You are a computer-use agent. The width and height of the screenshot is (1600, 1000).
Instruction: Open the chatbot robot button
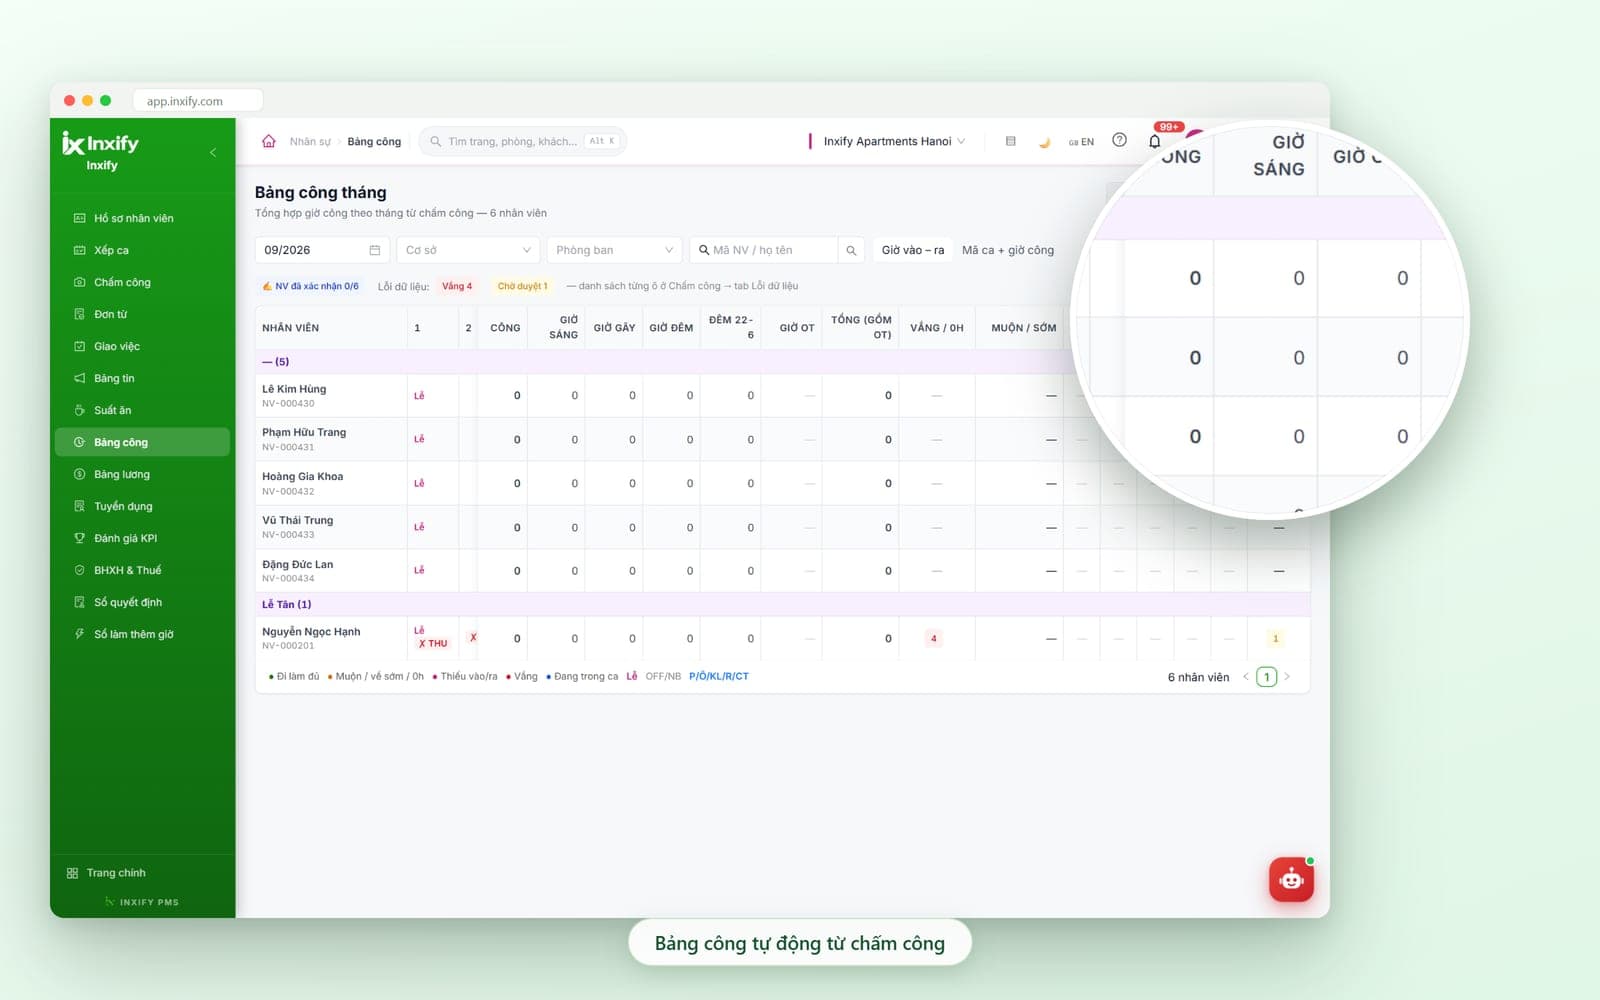tap(1291, 880)
